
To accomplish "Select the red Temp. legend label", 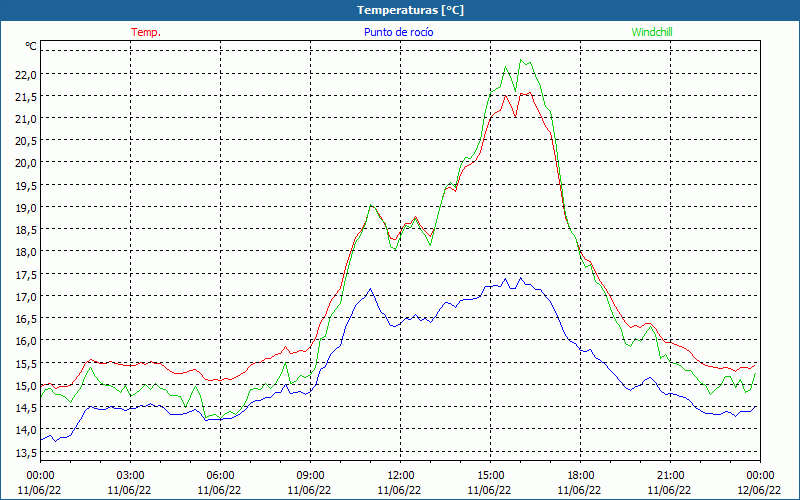I will coord(146,32).
